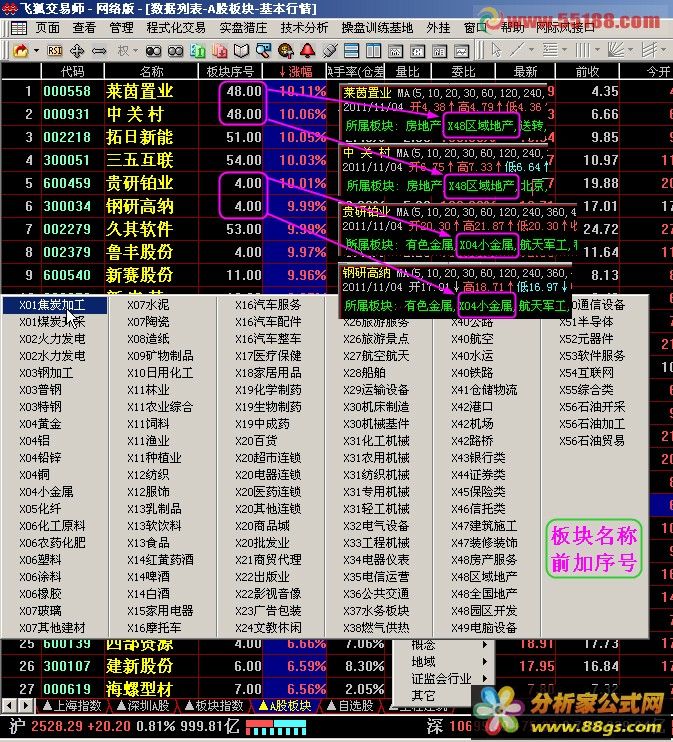Expand the line tool dropdown arrow
Viewport: 673px width, 742px height.
[531, 50]
